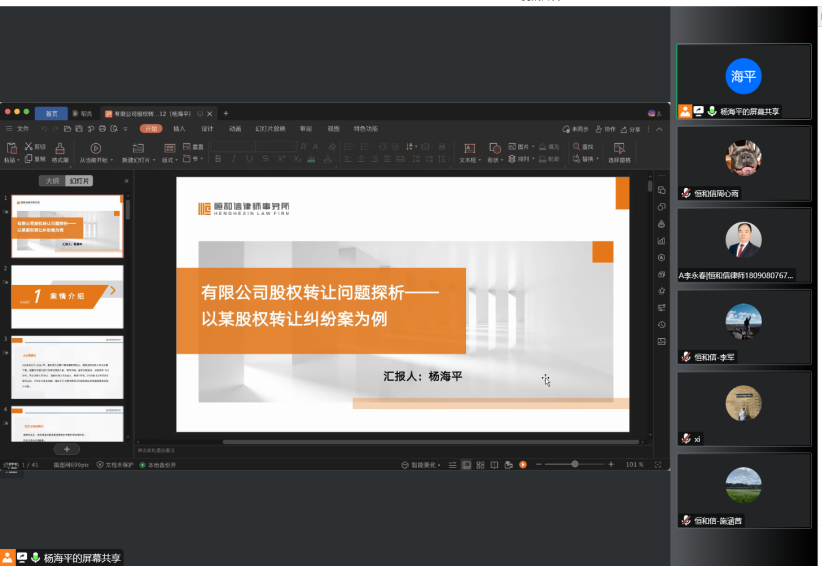Add a slide with the plus button below thumbnails
This screenshot has height=566, width=822.
67,449
